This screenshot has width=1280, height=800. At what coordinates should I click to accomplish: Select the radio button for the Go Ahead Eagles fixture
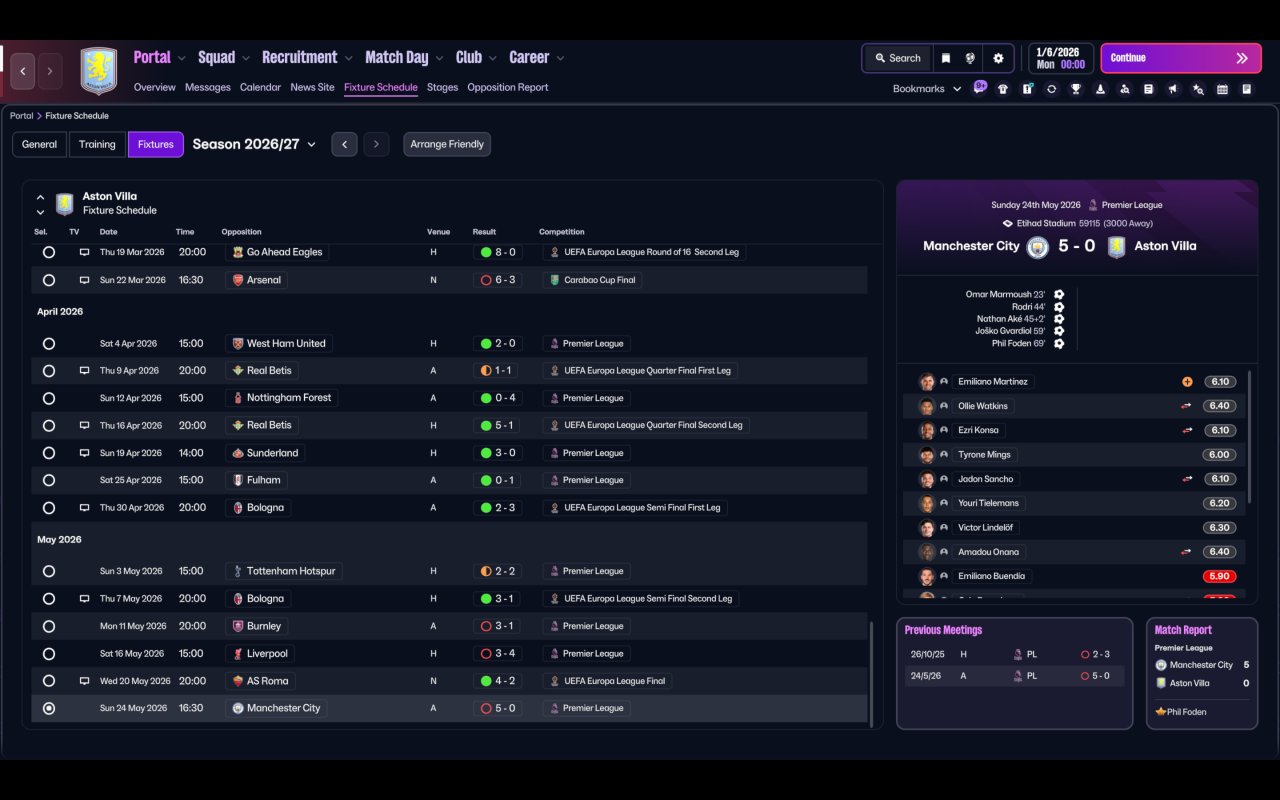tap(49, 253)
